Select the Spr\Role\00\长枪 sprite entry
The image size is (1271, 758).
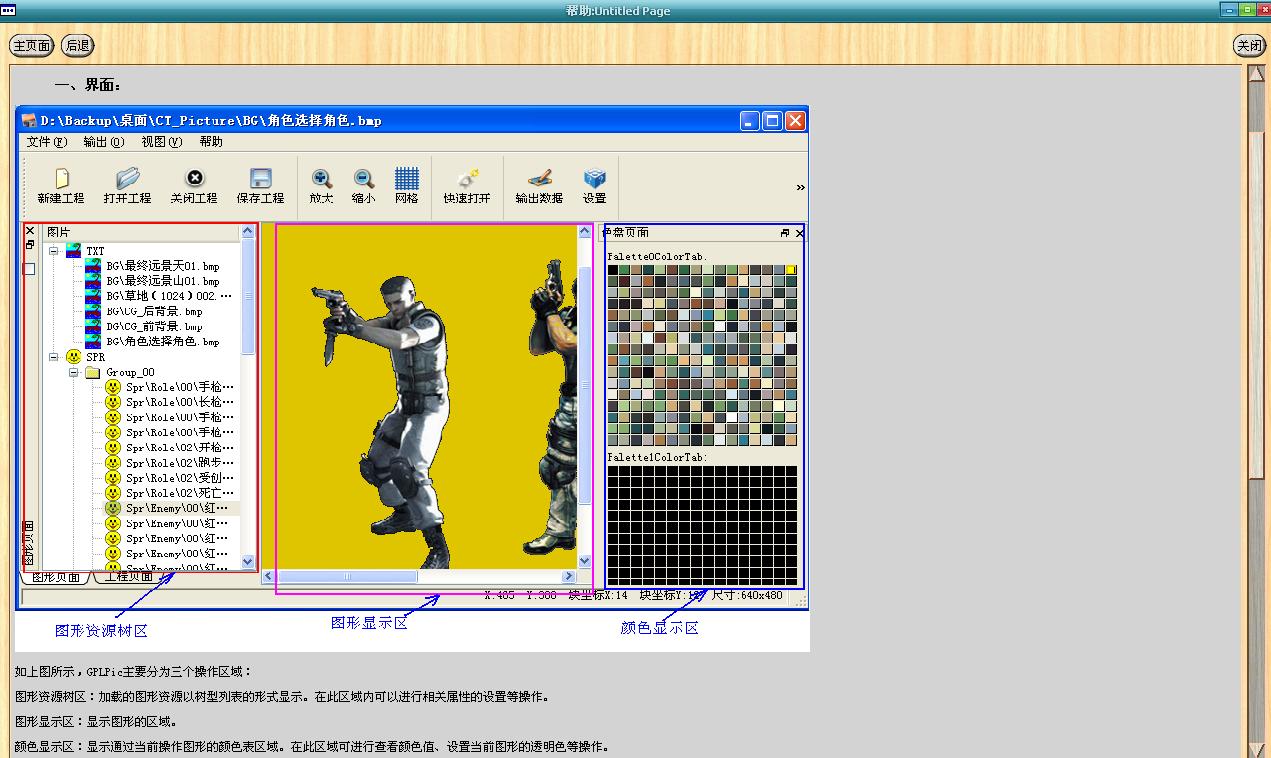pos(180,402)
